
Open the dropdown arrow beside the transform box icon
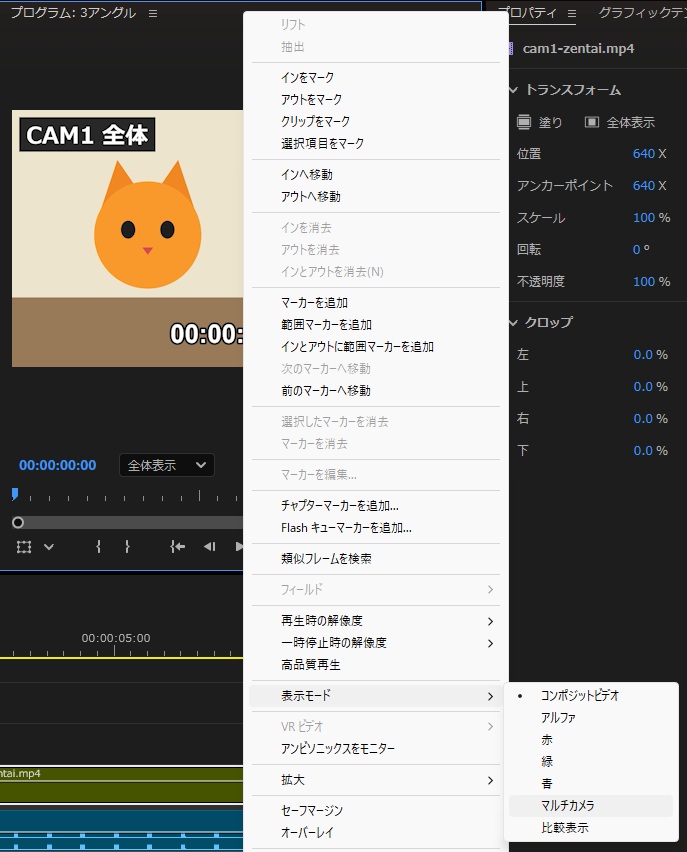click(x=49, y=547)
